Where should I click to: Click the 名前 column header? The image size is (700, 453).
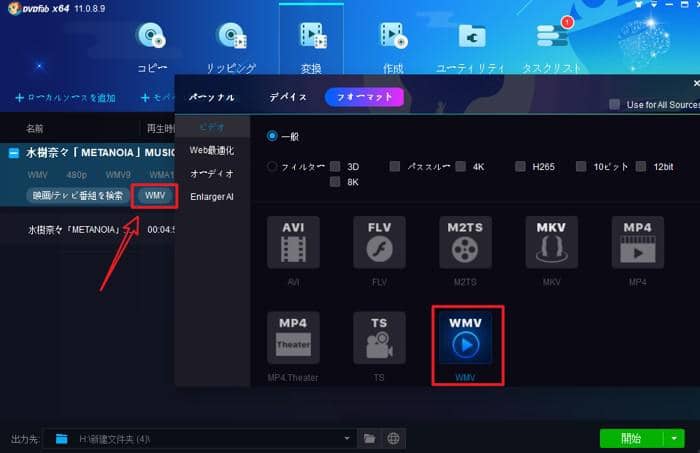pos(35,129)
